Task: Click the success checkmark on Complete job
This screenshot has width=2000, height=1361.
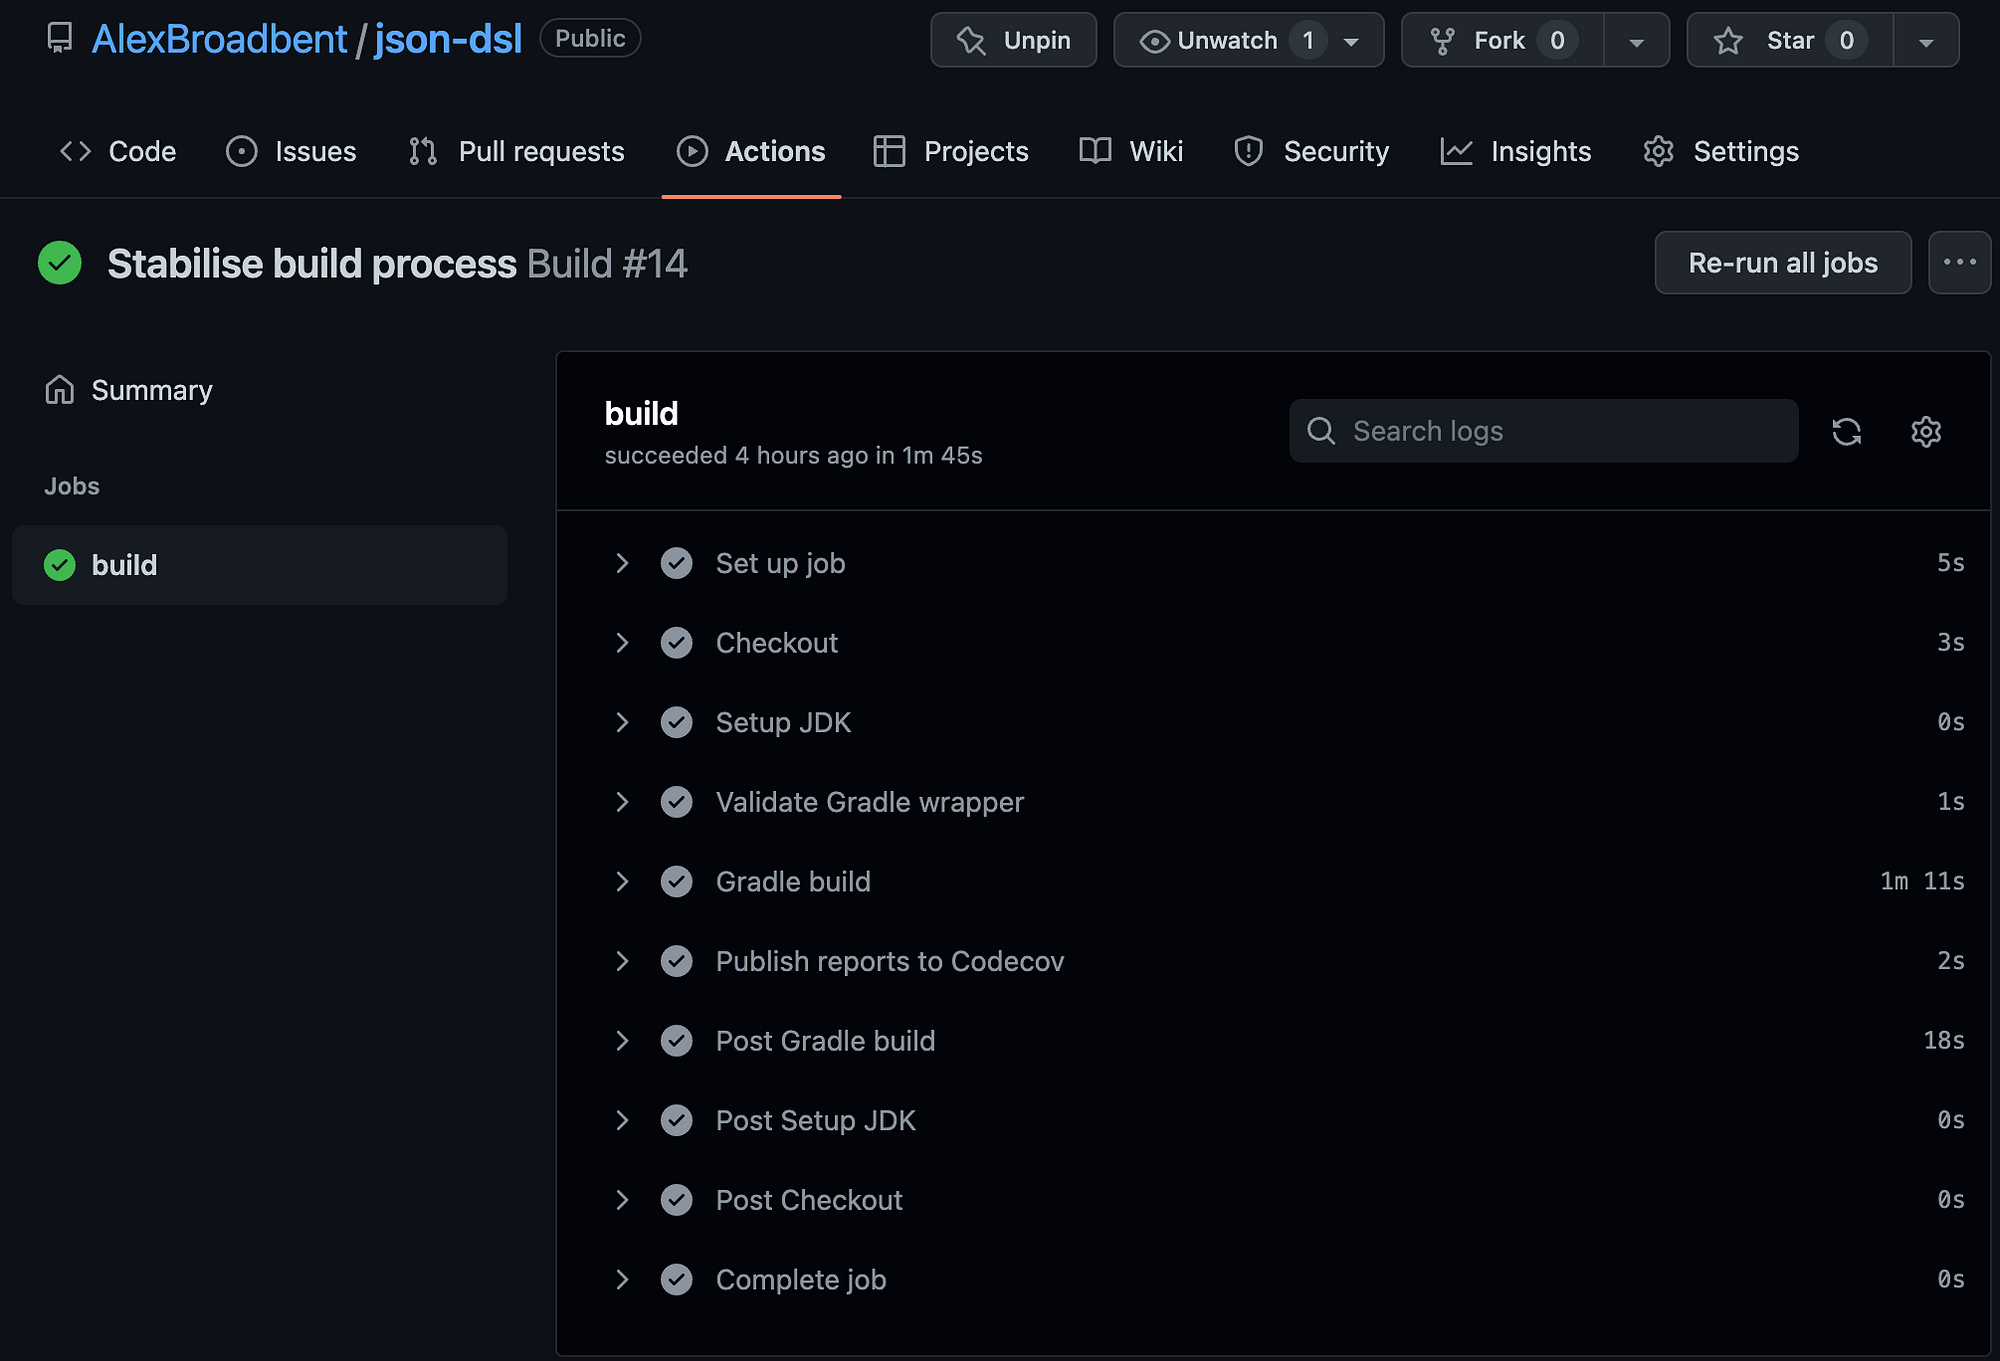Action: pyautogui.click(x=677, y=1279)
